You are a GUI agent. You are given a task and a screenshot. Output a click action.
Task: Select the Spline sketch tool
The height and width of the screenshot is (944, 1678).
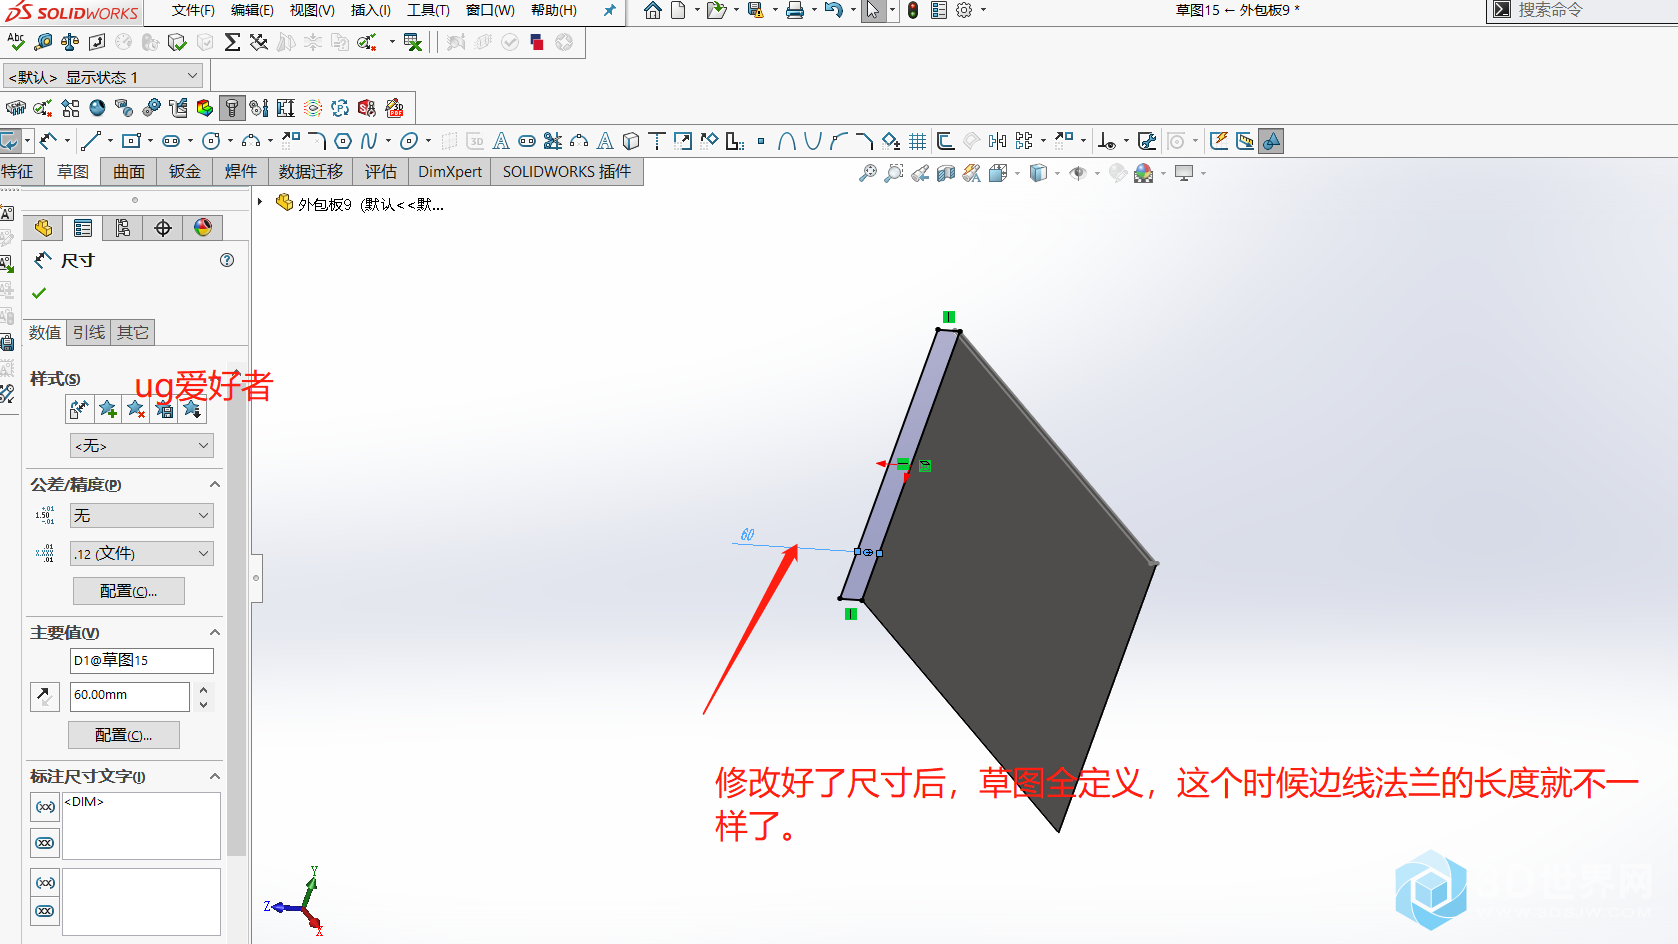369,141
